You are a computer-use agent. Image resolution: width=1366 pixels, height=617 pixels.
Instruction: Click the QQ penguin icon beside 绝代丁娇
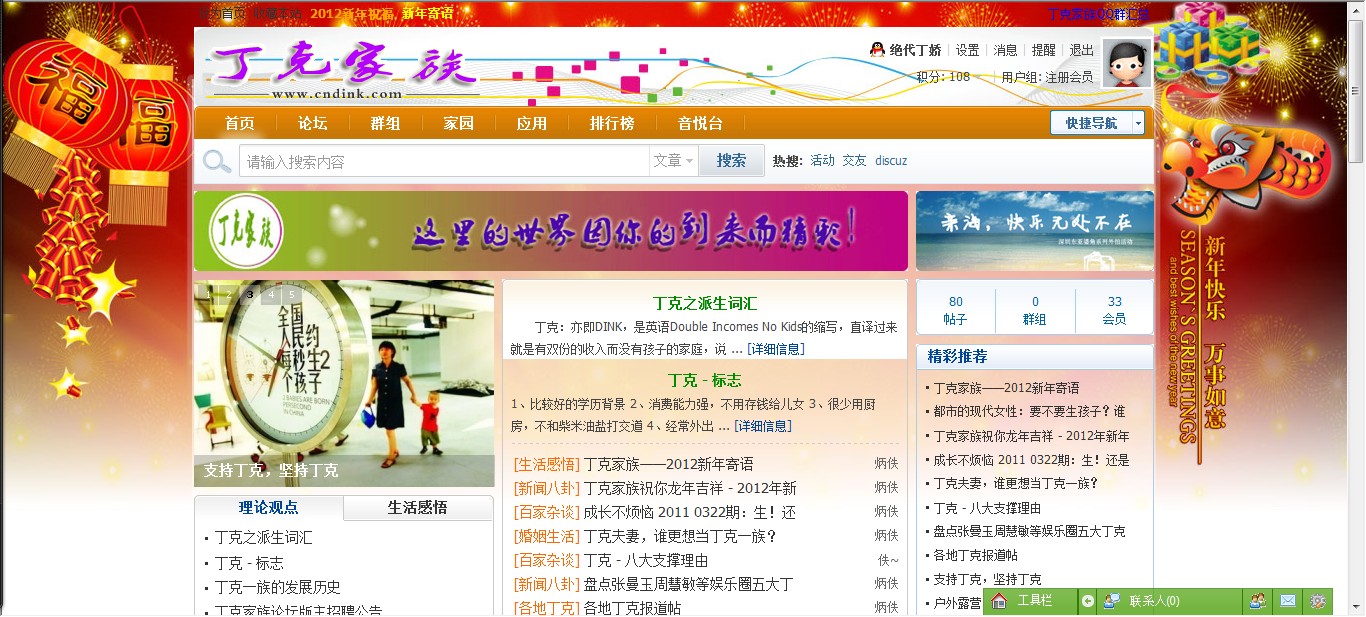tap(877, 49)
